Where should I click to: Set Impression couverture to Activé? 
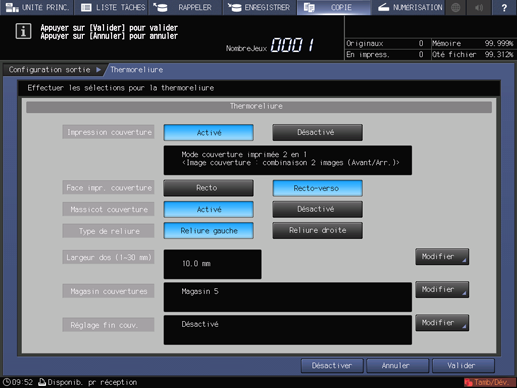point(209,133)
